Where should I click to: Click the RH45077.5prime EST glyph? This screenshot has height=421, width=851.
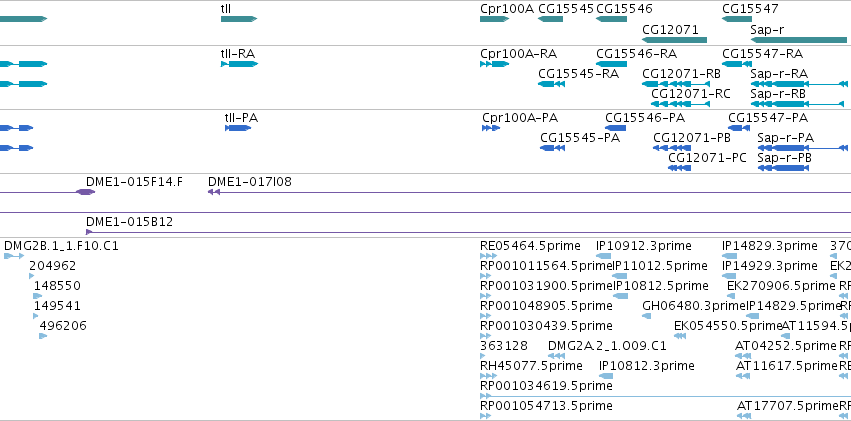coord(488,376)
